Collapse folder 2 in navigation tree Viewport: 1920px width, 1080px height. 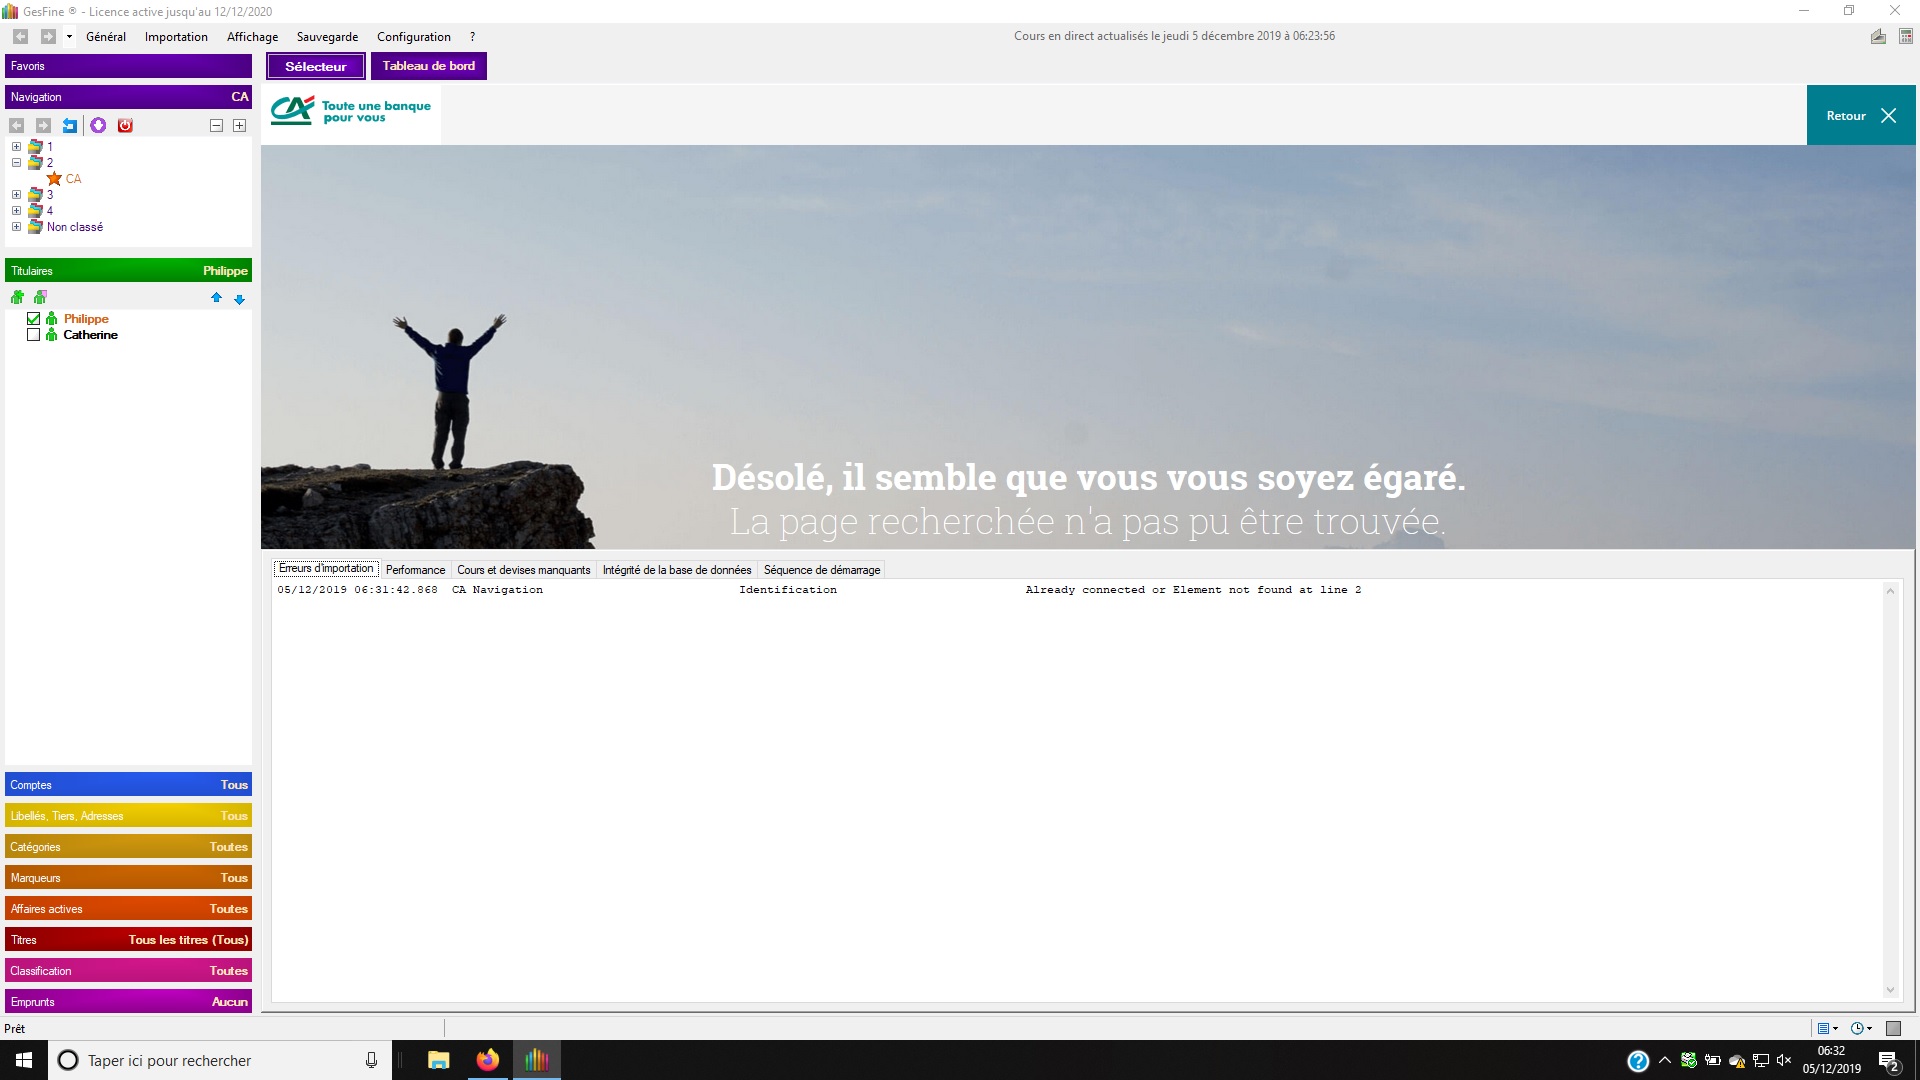click(x=16, y=162)
